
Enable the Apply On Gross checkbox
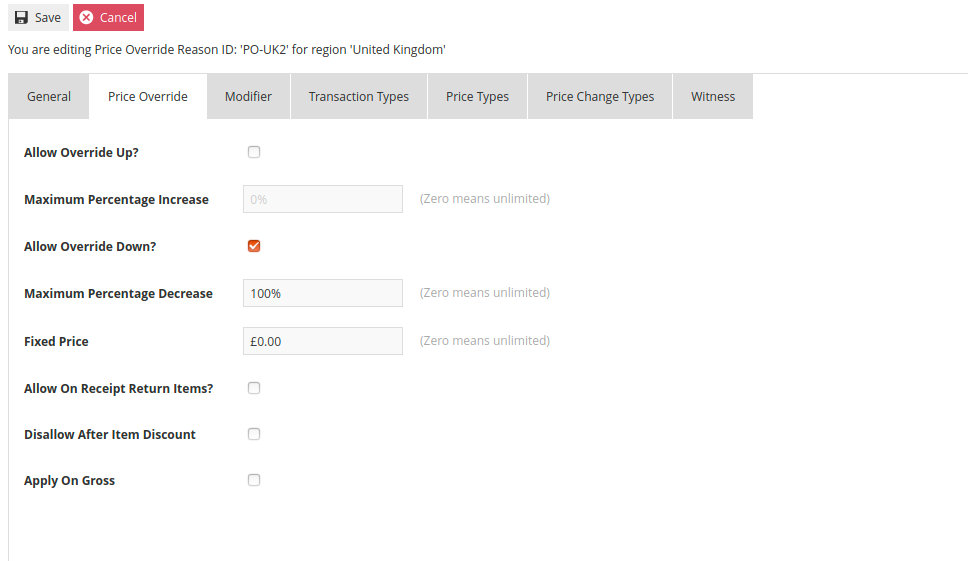pos(254,480)
